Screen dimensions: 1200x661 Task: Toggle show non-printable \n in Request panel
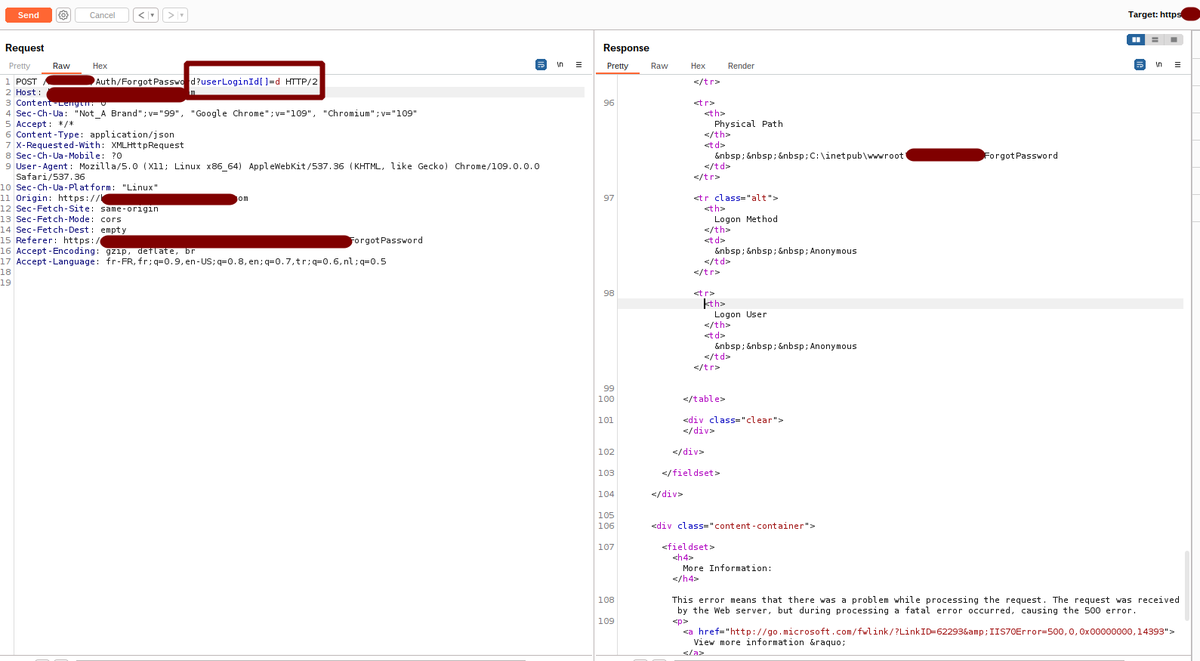pos(560,65)
